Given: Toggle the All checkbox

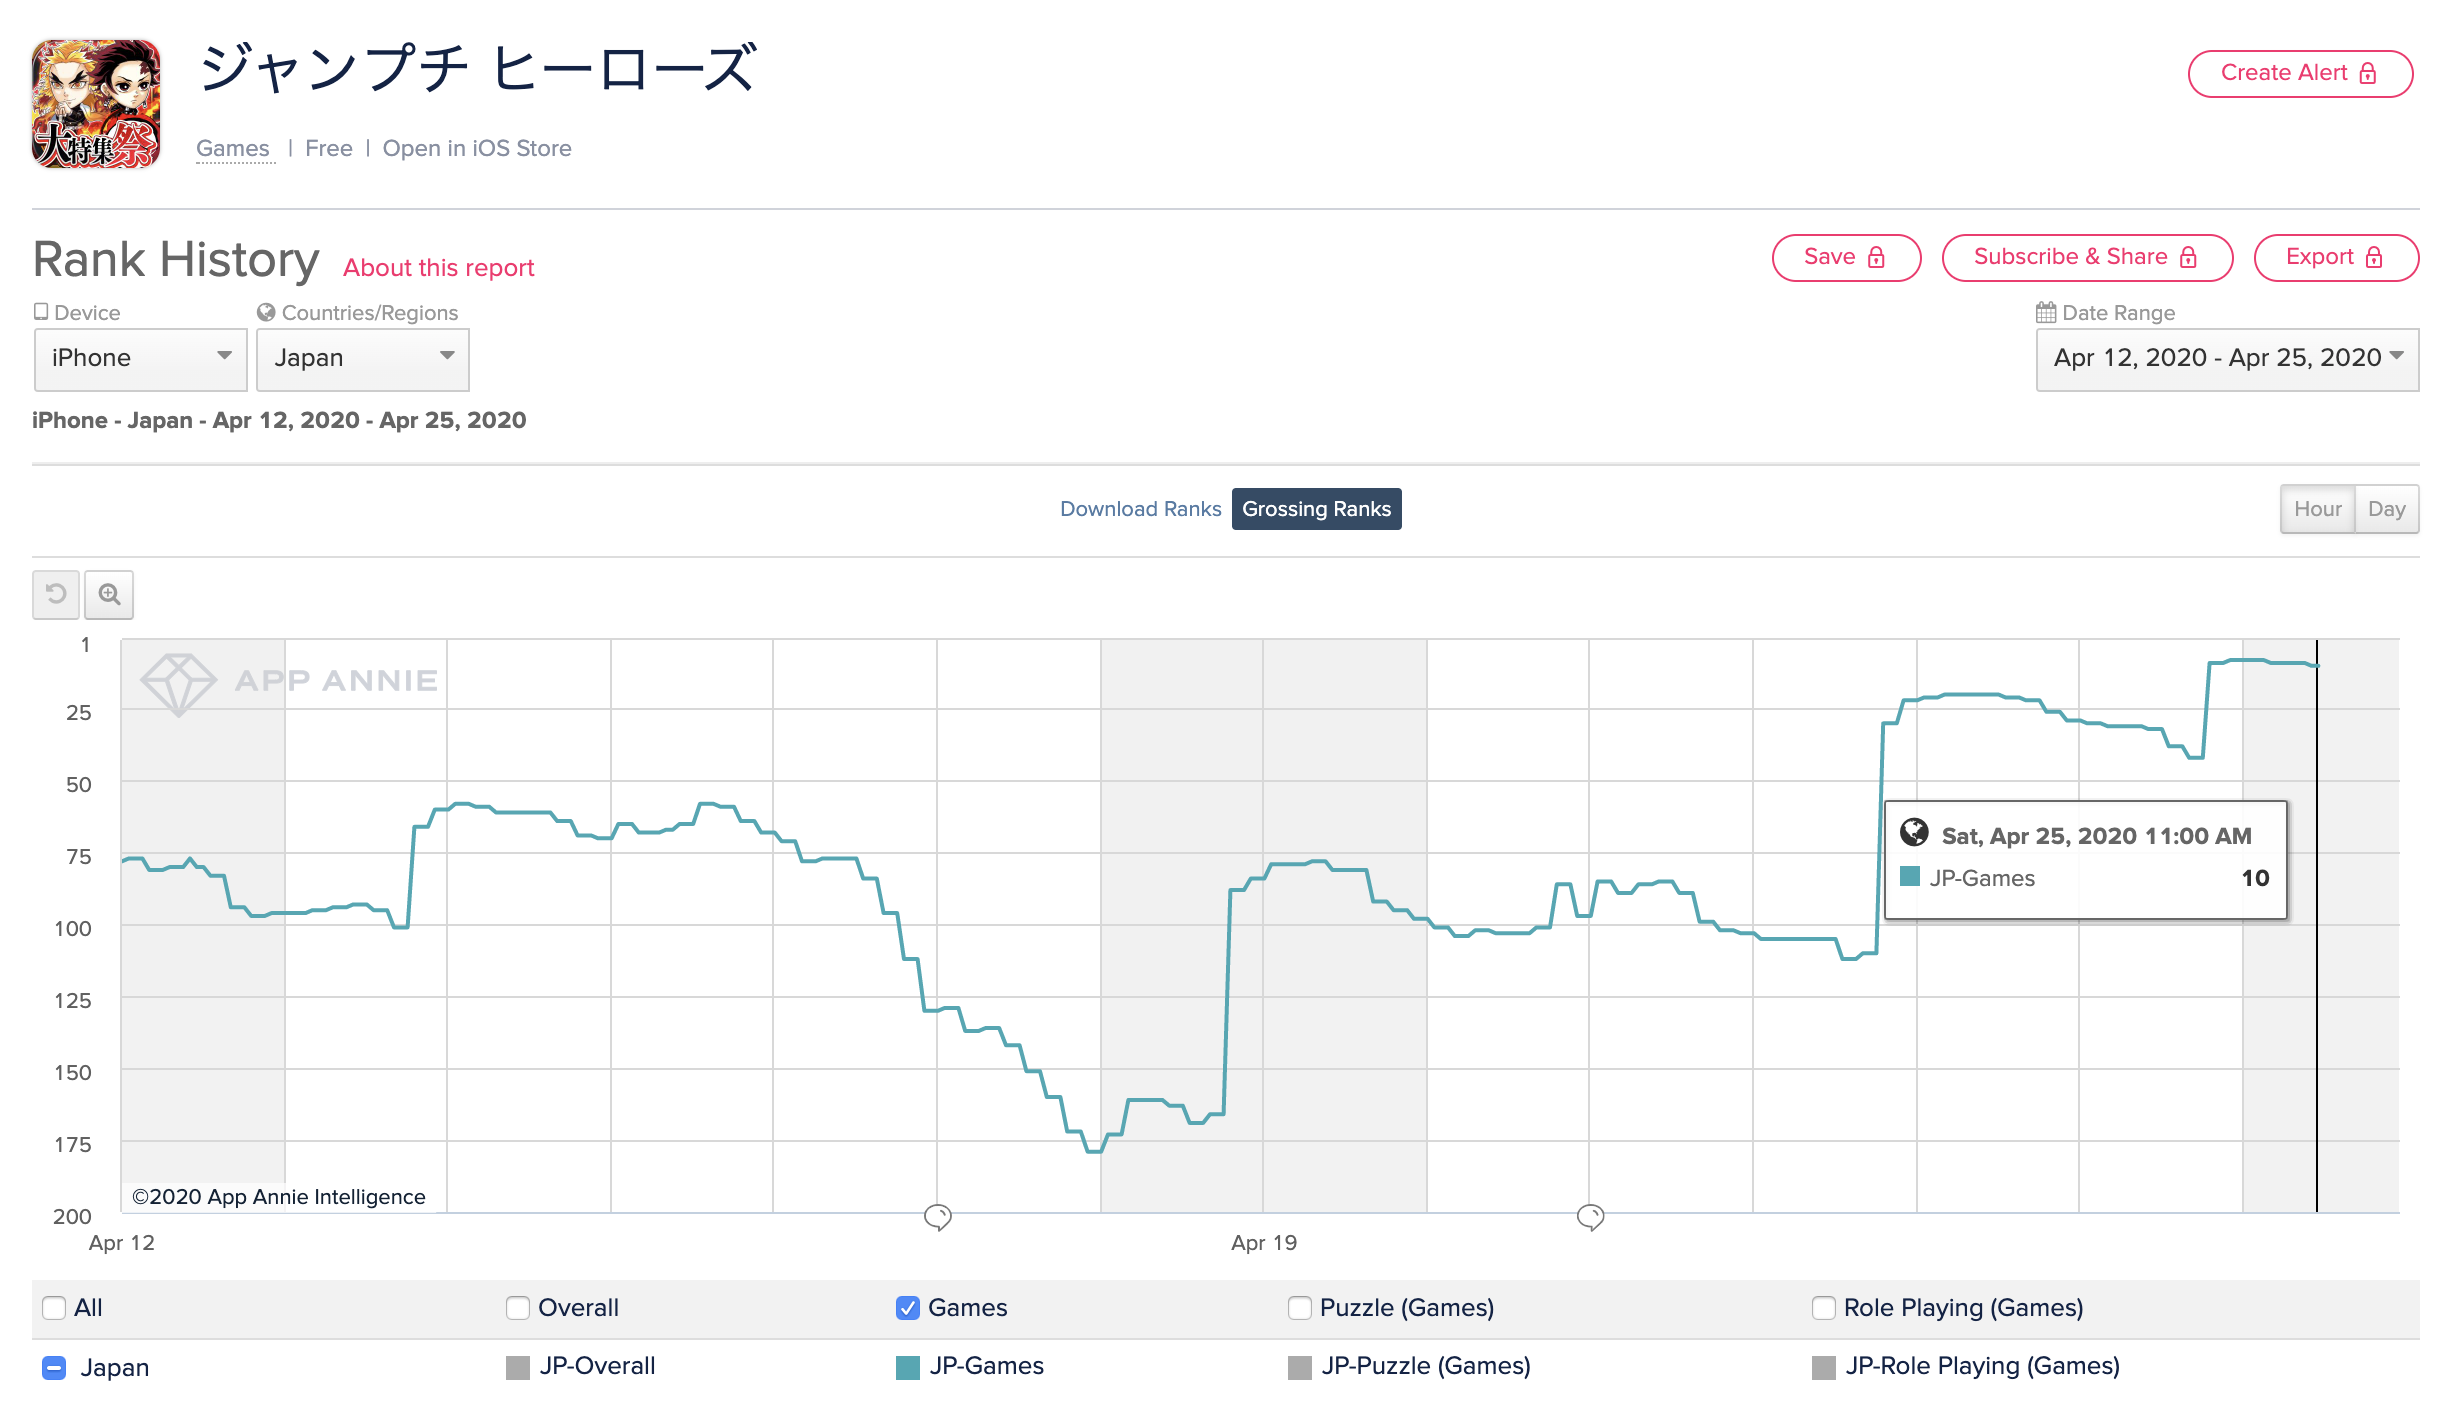Looking at the screenshot, I should (54, 1308).
